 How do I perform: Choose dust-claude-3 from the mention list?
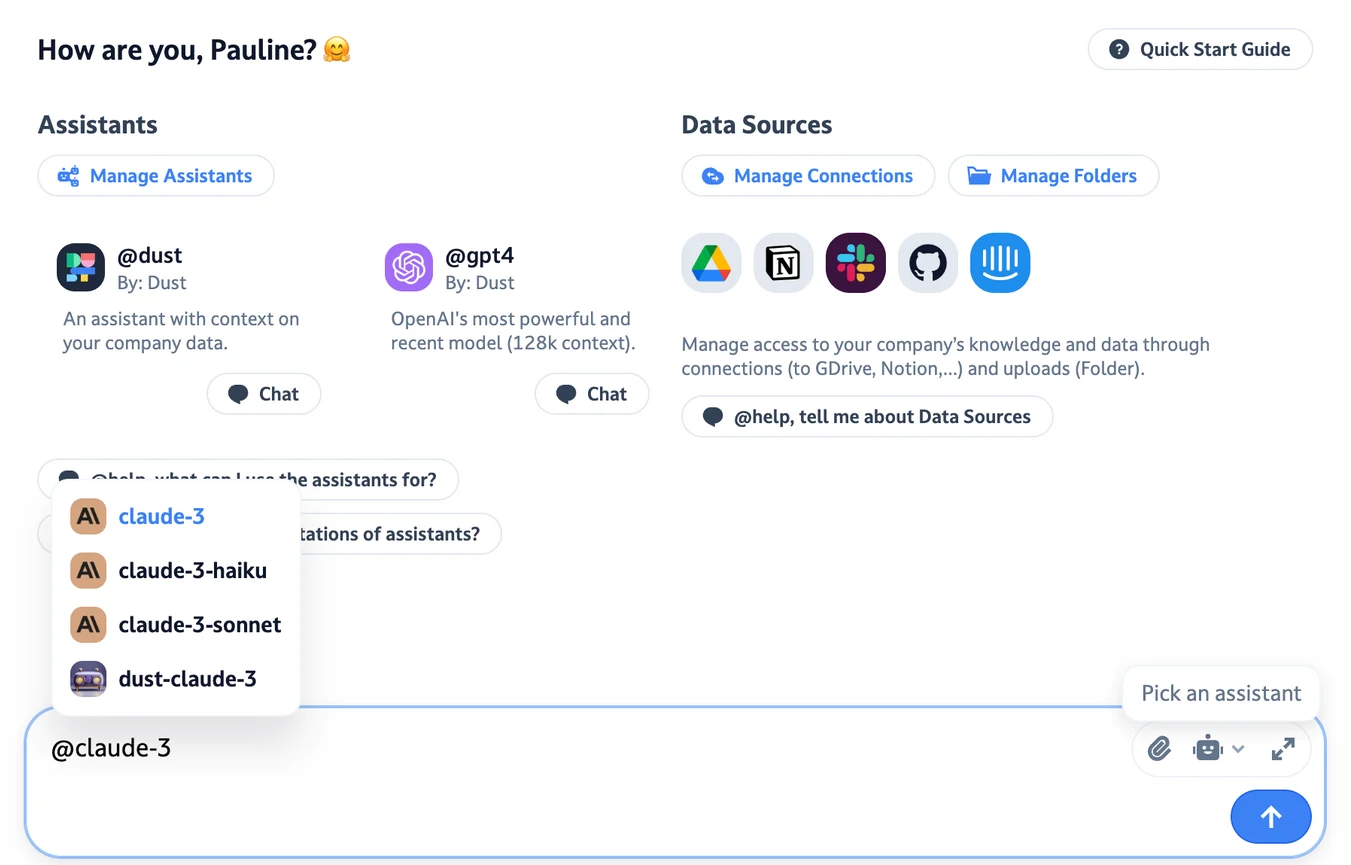tap(176, 678)
